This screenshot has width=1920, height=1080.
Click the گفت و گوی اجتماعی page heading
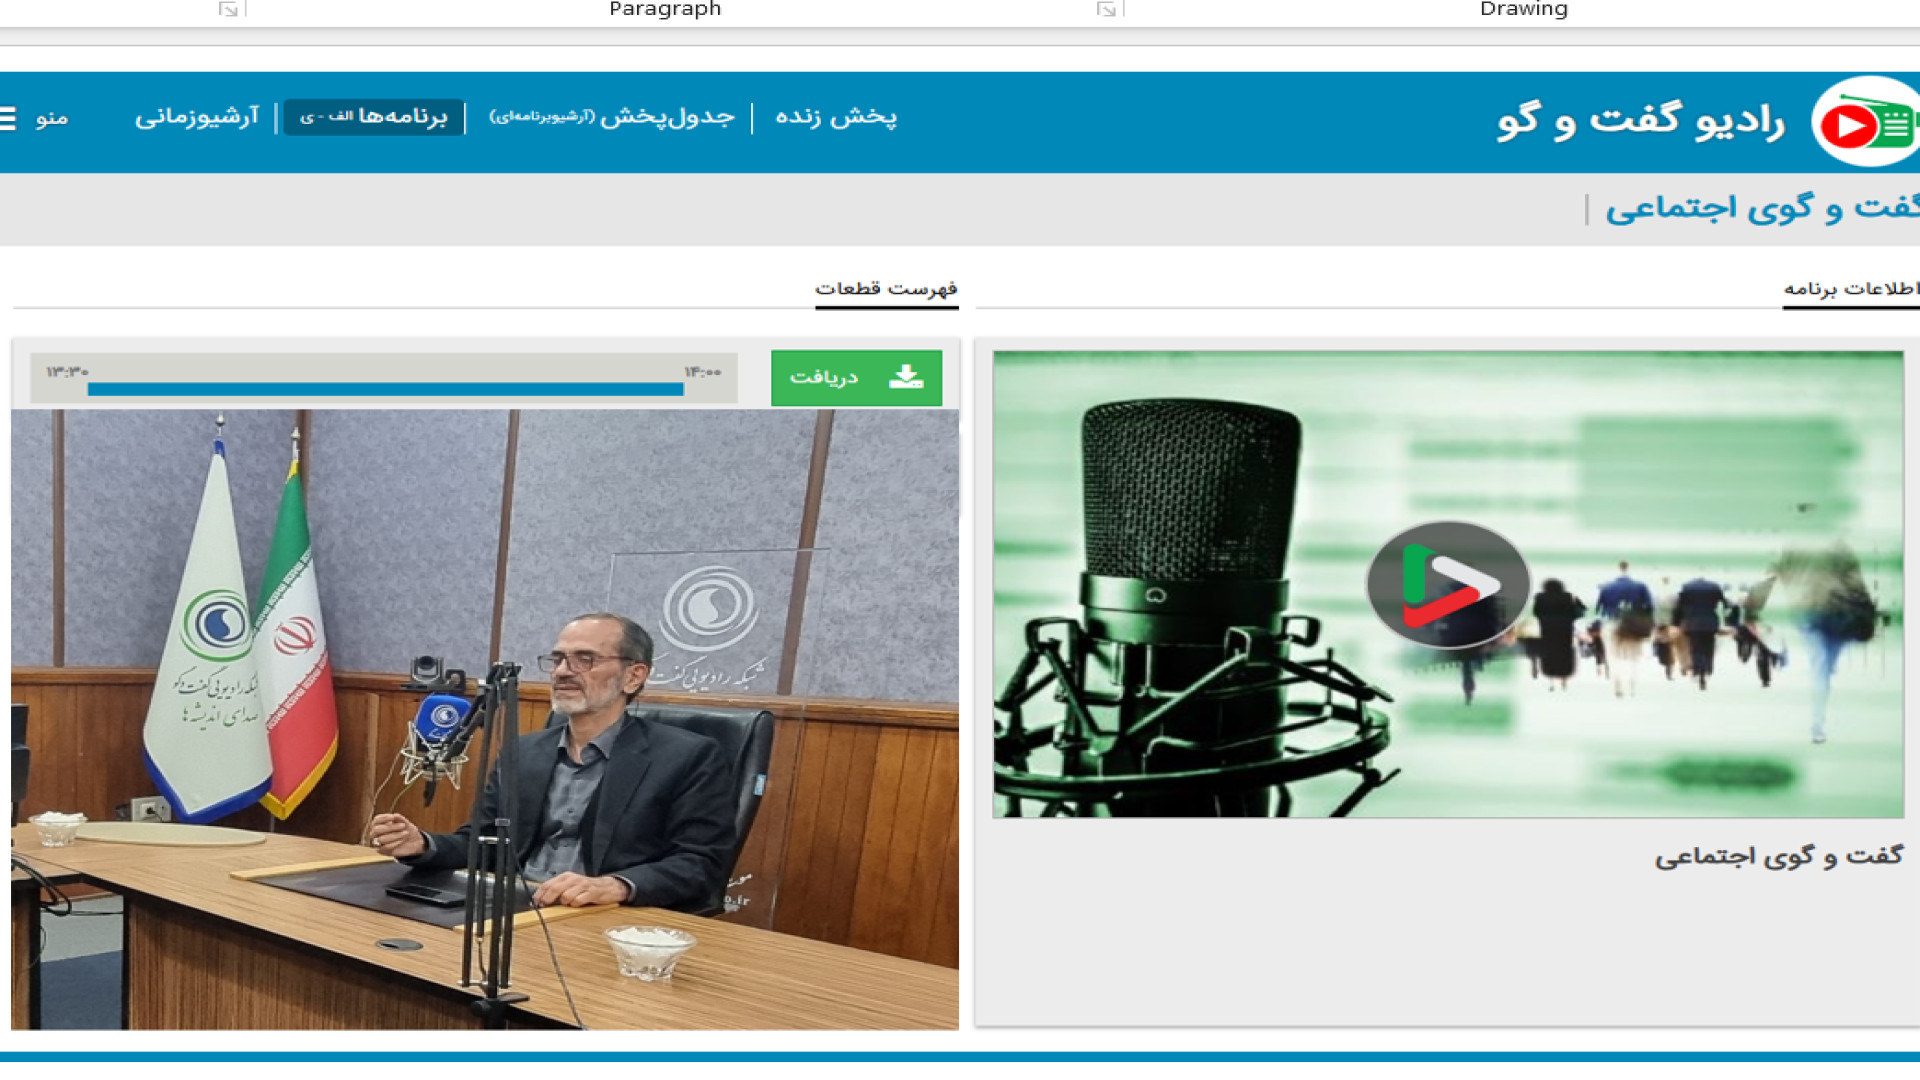pyautogui.click(x=1762, y=208)
